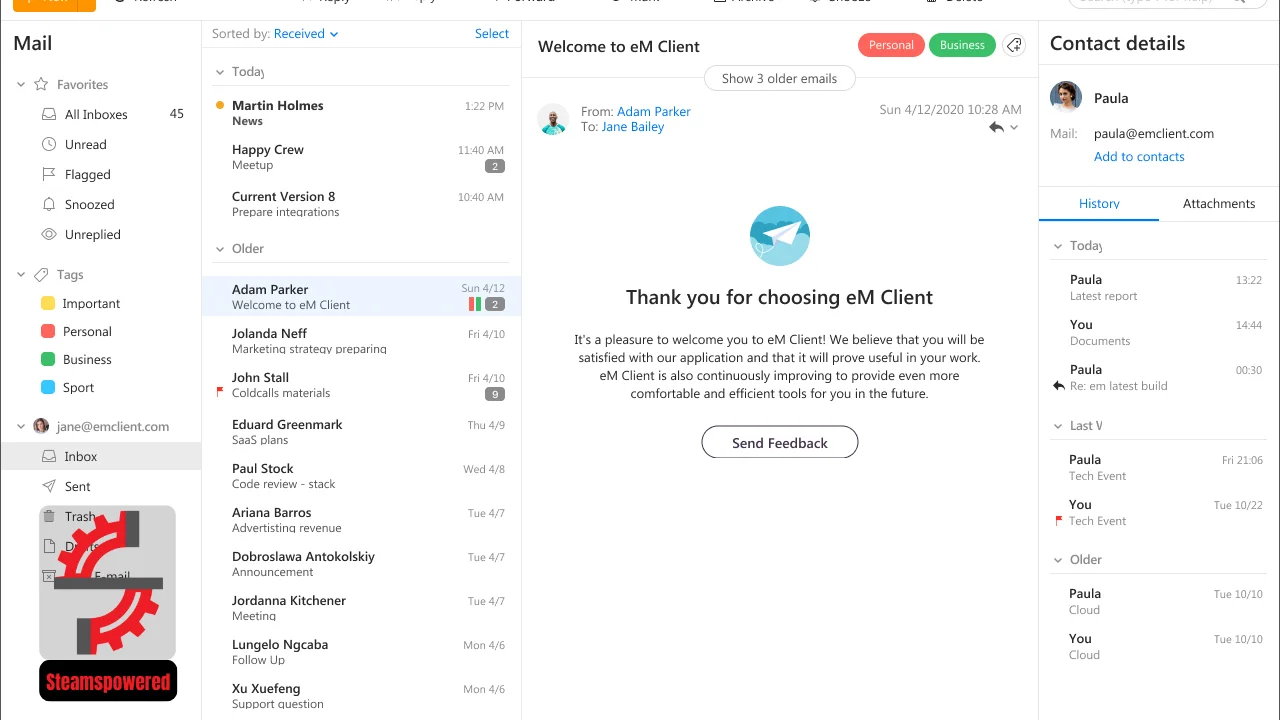This screenshot has width=1280, height=720.
Task: Open the Jane Bailey recipient link
Action: pos(633,127)
